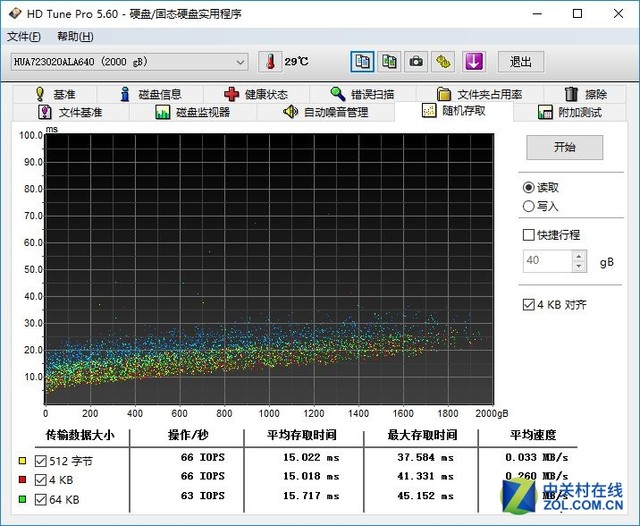640x526 pixels.
Task: Click the random access scatter graph
Action: pos(269,269)
